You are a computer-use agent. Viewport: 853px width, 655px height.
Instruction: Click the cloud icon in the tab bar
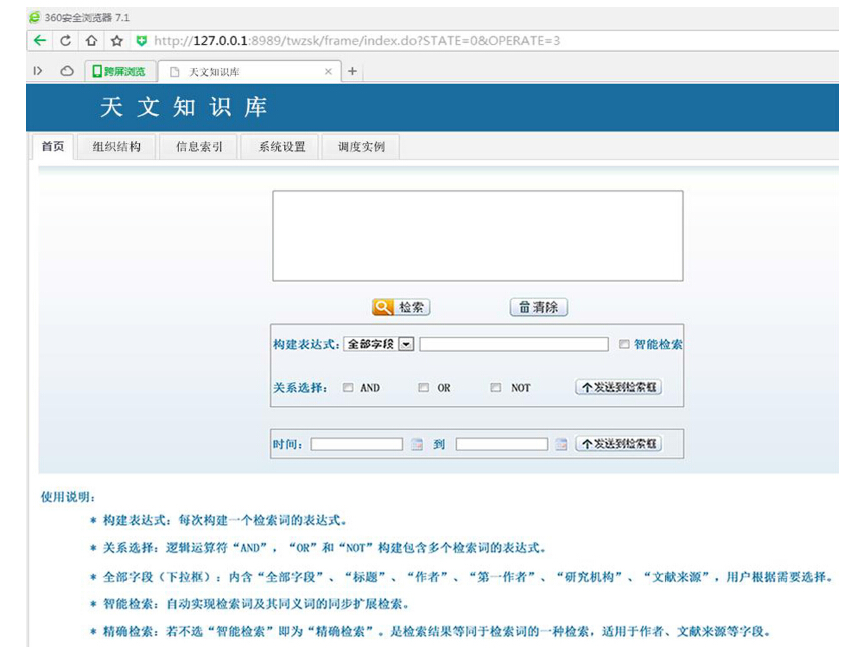click(67, 71)
